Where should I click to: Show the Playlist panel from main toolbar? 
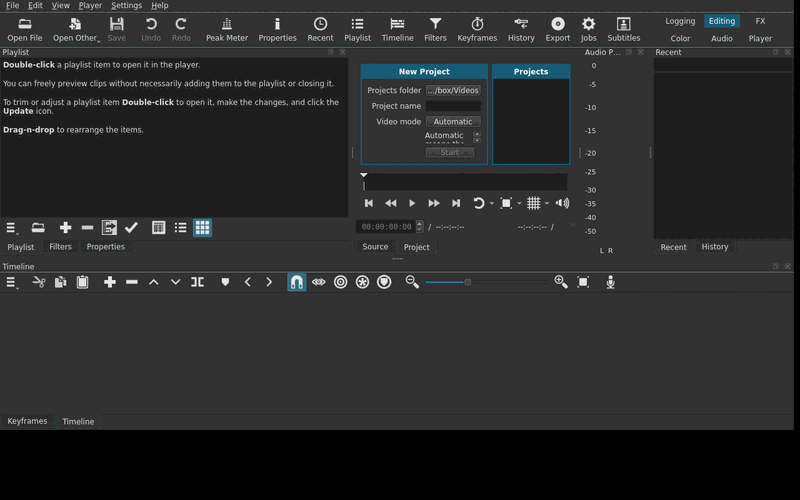coord(357,30)
